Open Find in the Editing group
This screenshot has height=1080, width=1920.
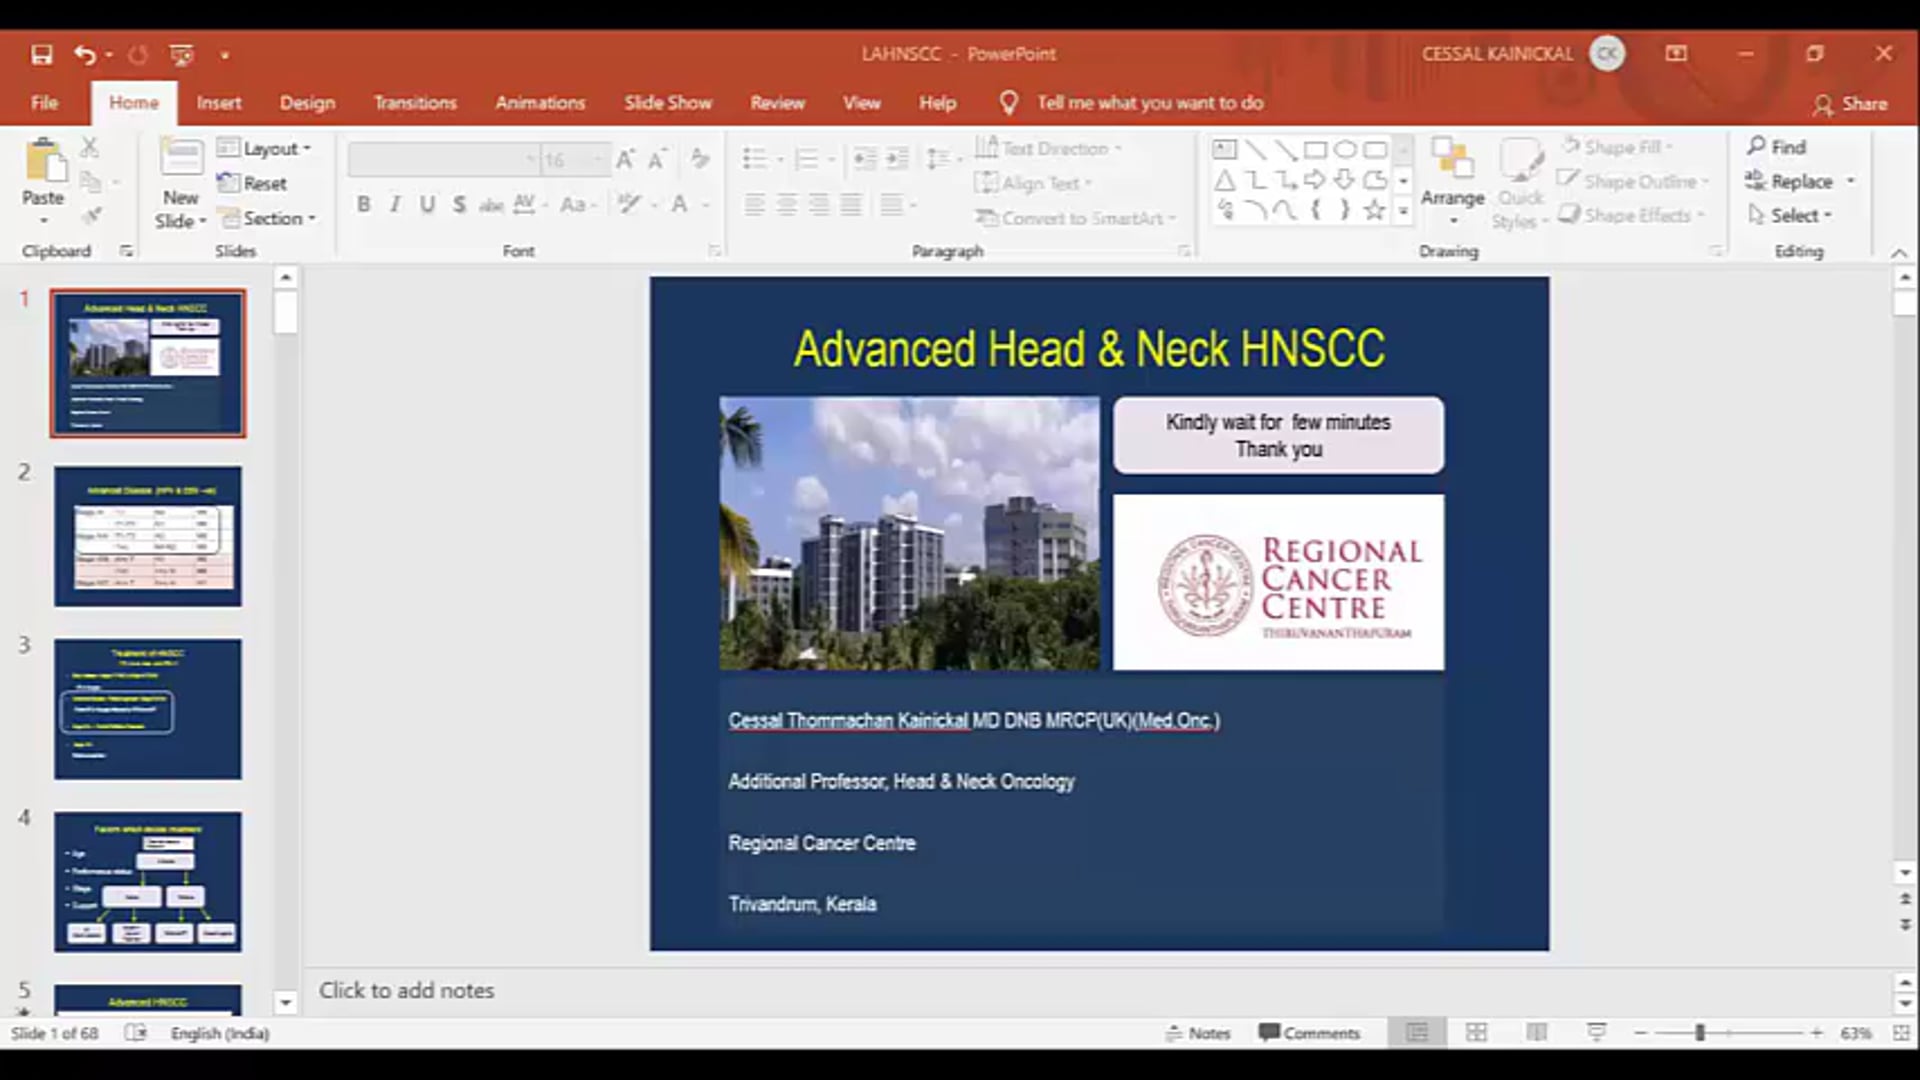tap(1781, 146)
